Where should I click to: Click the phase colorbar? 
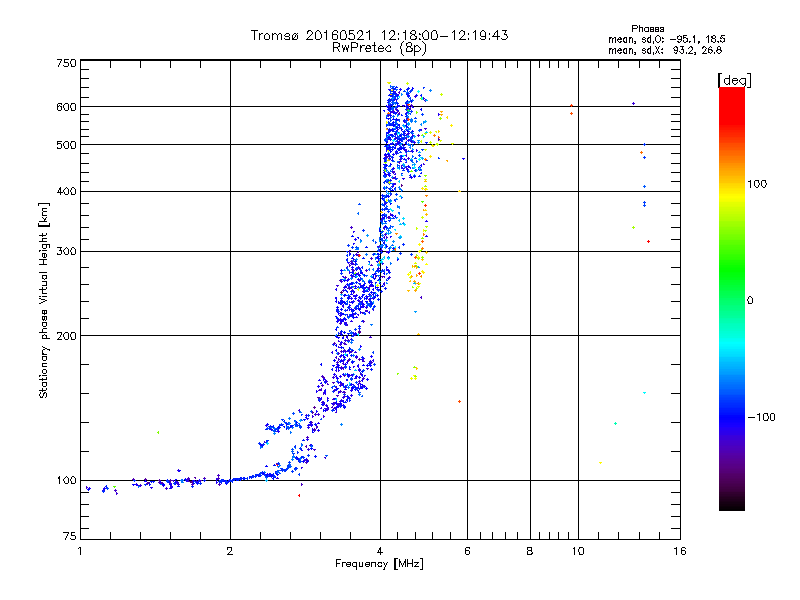[732, 298]
